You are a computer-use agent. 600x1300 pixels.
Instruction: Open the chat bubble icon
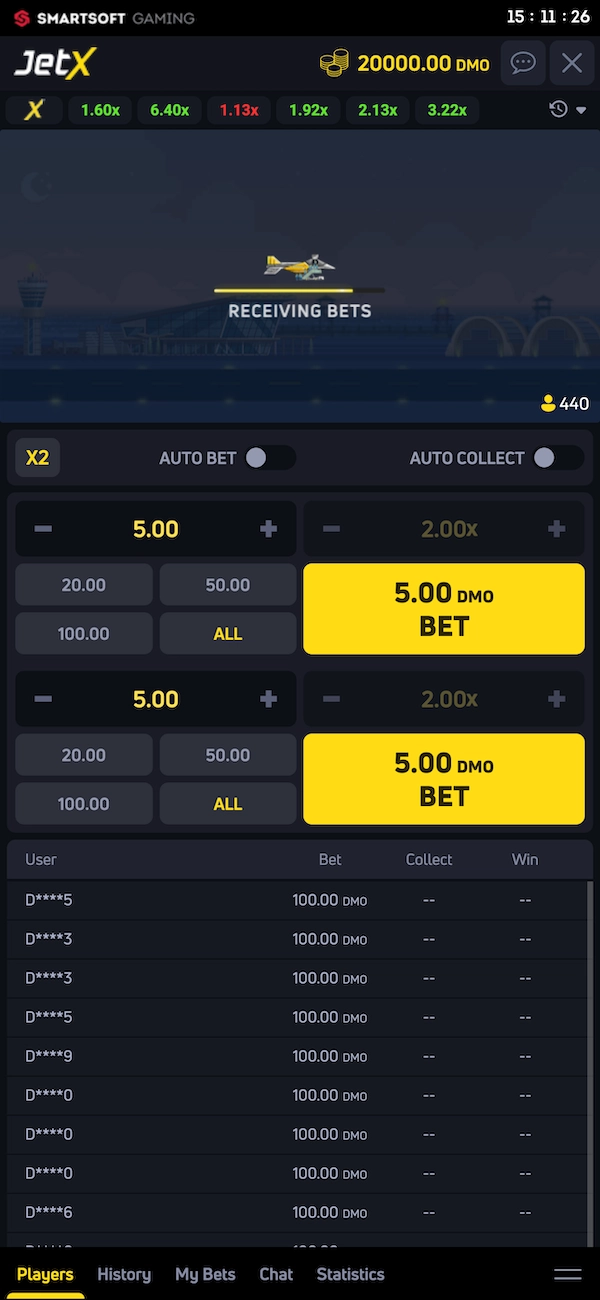tap(522, 63)
